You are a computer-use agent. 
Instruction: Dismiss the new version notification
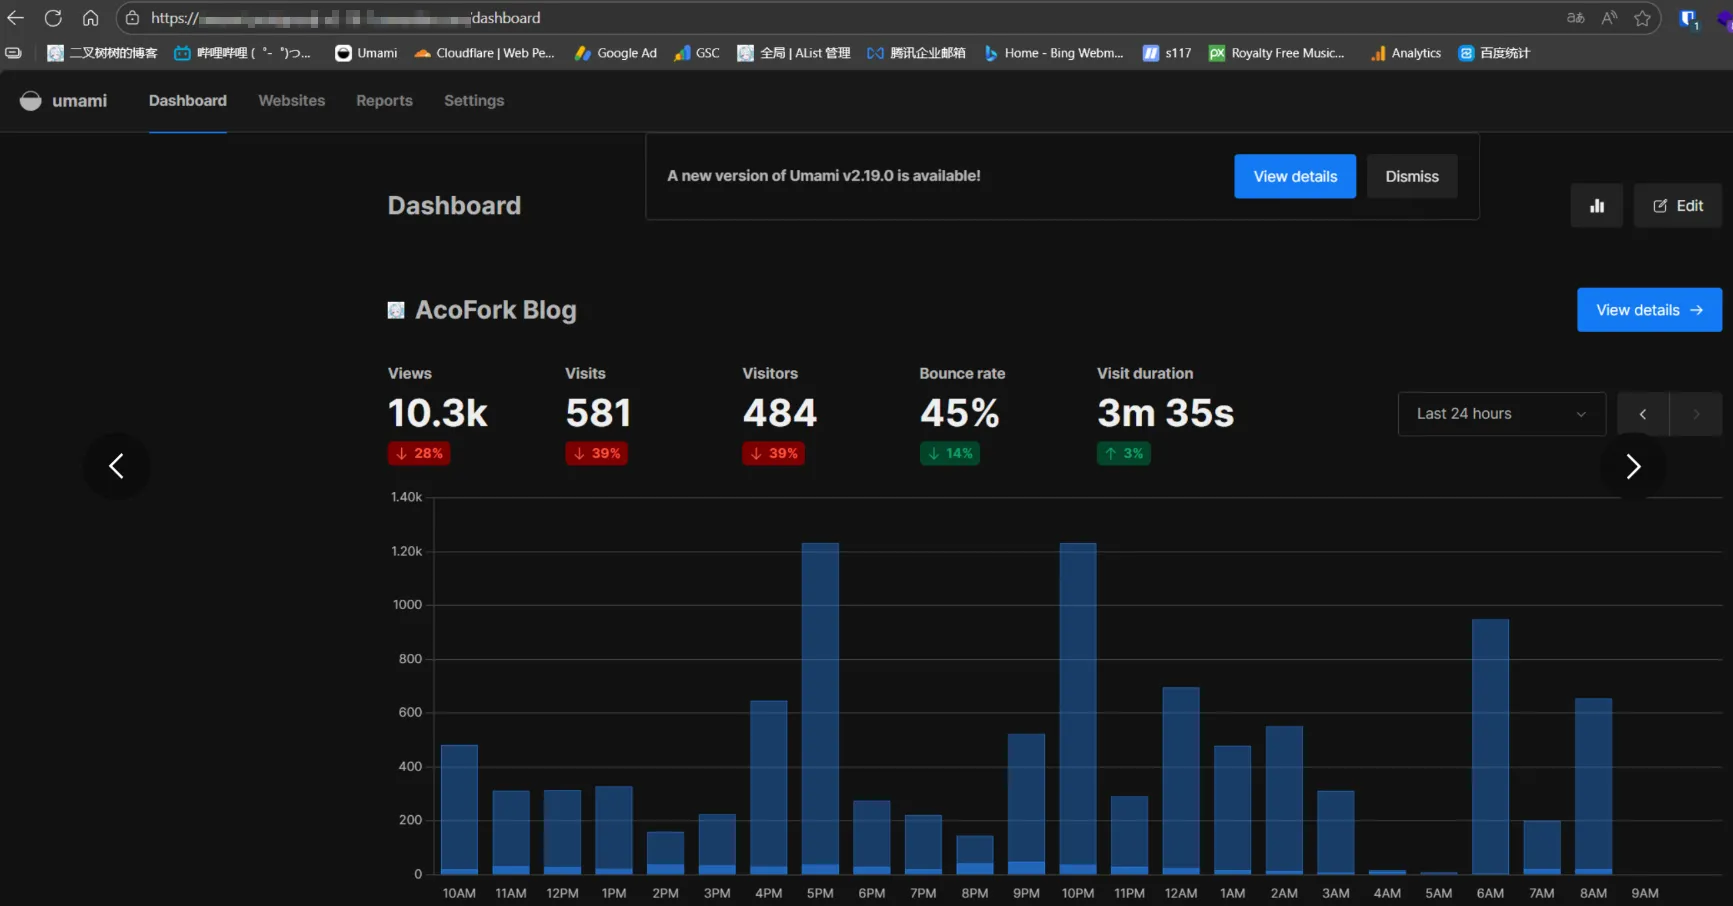(x=1411, y=176)
